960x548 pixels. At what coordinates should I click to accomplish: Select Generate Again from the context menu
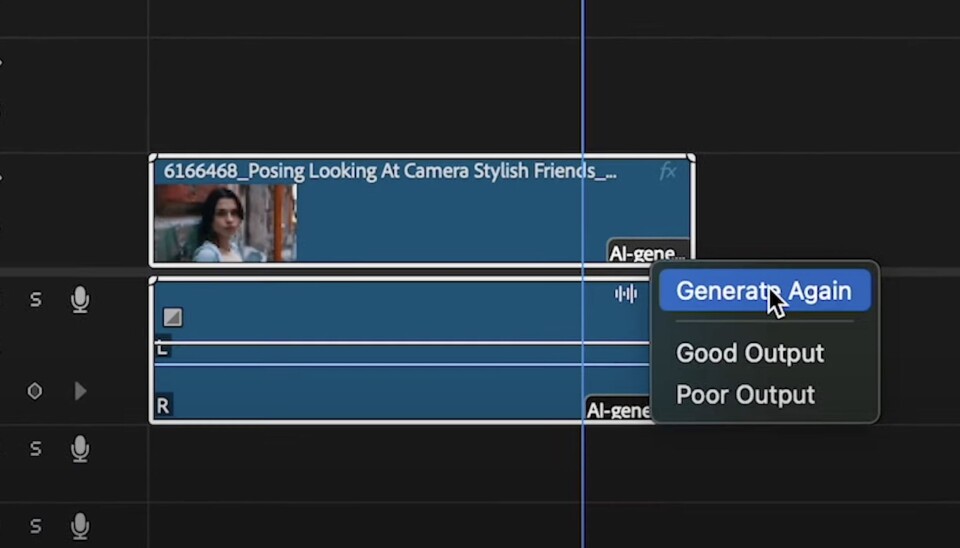pos(763,291)
